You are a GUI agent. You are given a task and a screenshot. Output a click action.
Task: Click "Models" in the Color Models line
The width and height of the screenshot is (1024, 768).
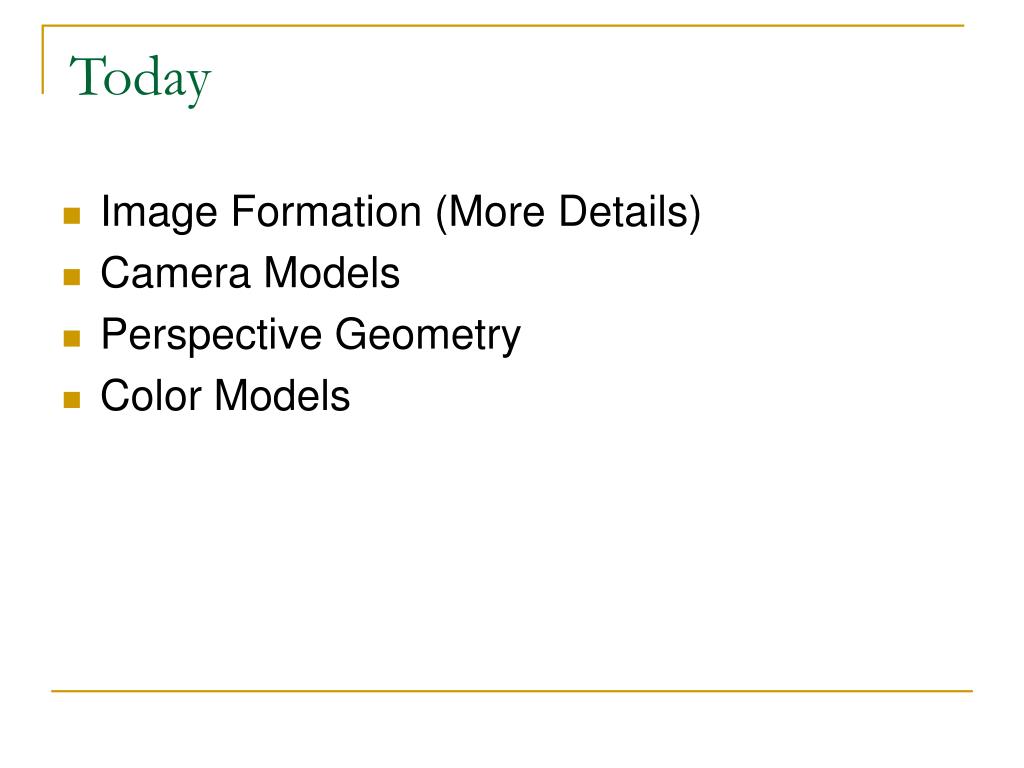tap(282, 395)
